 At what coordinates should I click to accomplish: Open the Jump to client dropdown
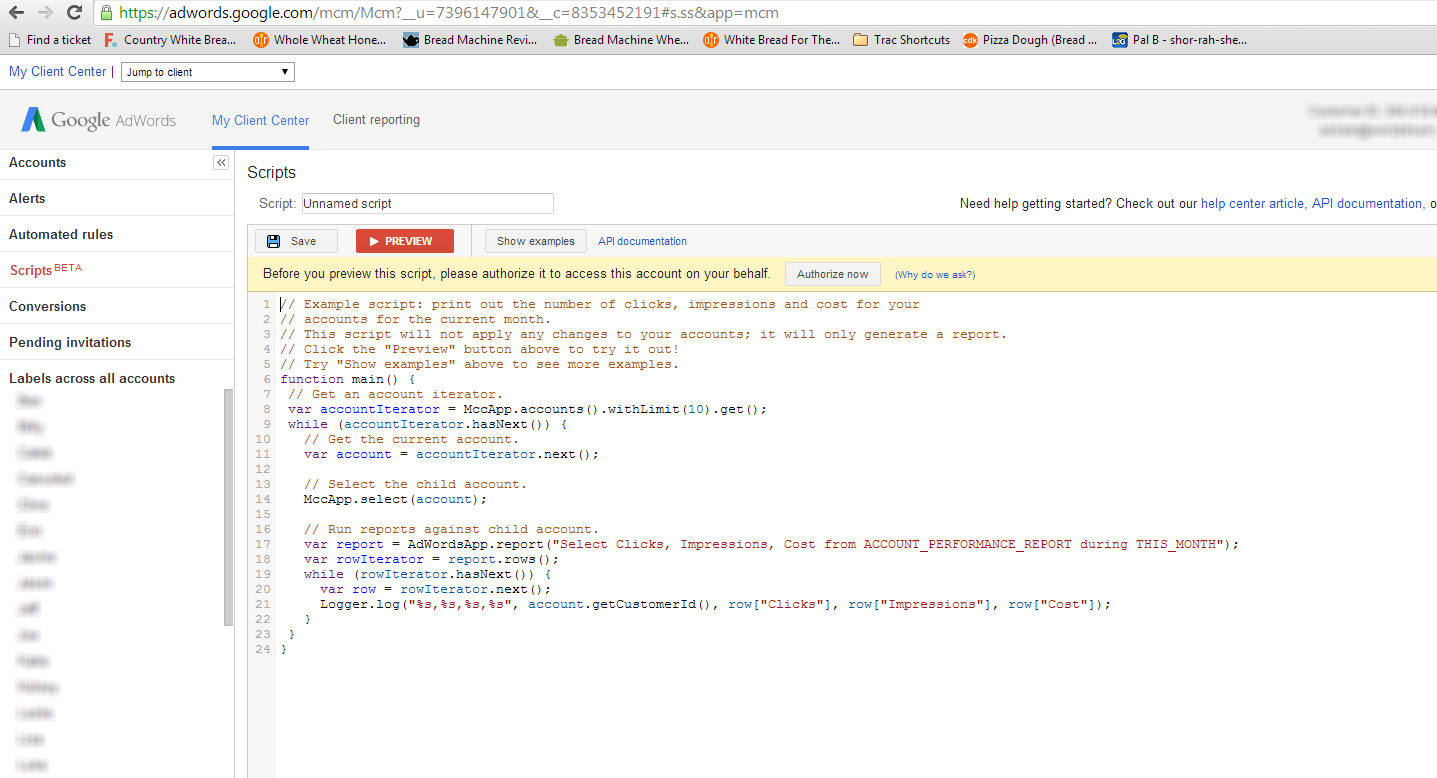[x=208, y=72]
